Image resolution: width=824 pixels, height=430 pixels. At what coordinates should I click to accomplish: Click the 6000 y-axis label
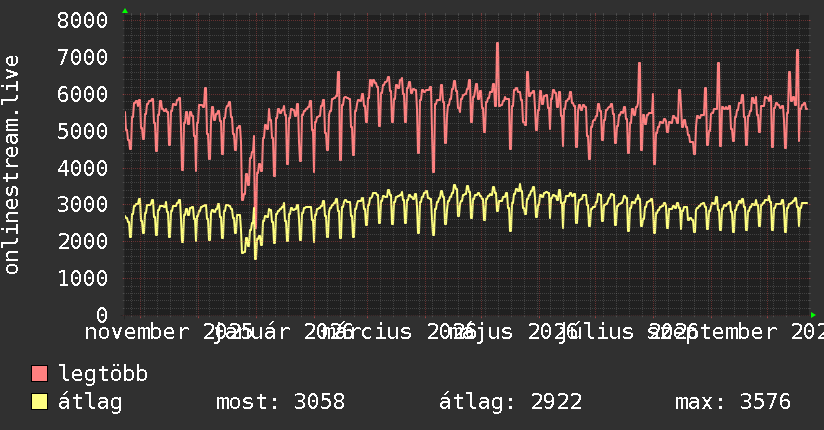tap(82, 94)
